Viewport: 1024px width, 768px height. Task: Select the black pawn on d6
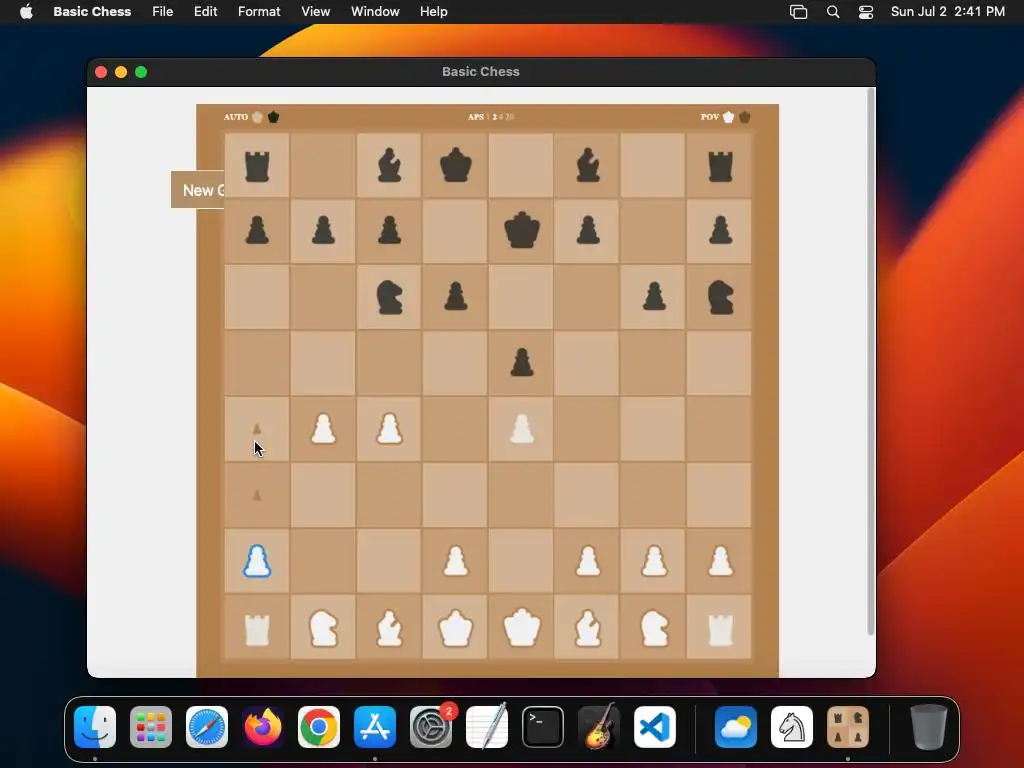click(455, 296)
